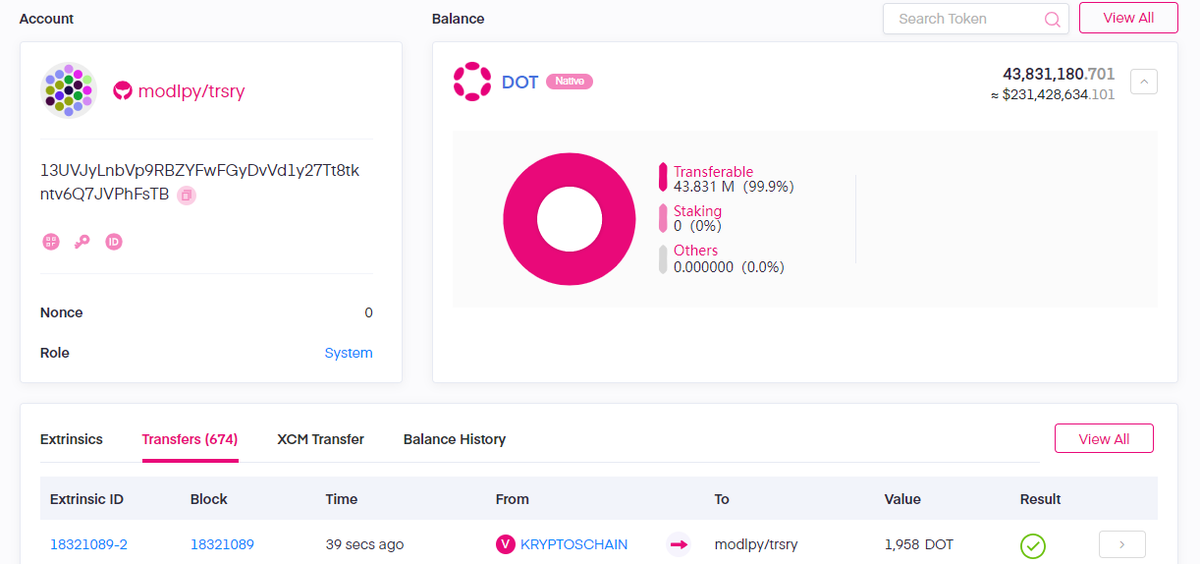Click the KRYPTOSCHAIN verified avatar icon
Screen dimensions: 1200x564
505,545
